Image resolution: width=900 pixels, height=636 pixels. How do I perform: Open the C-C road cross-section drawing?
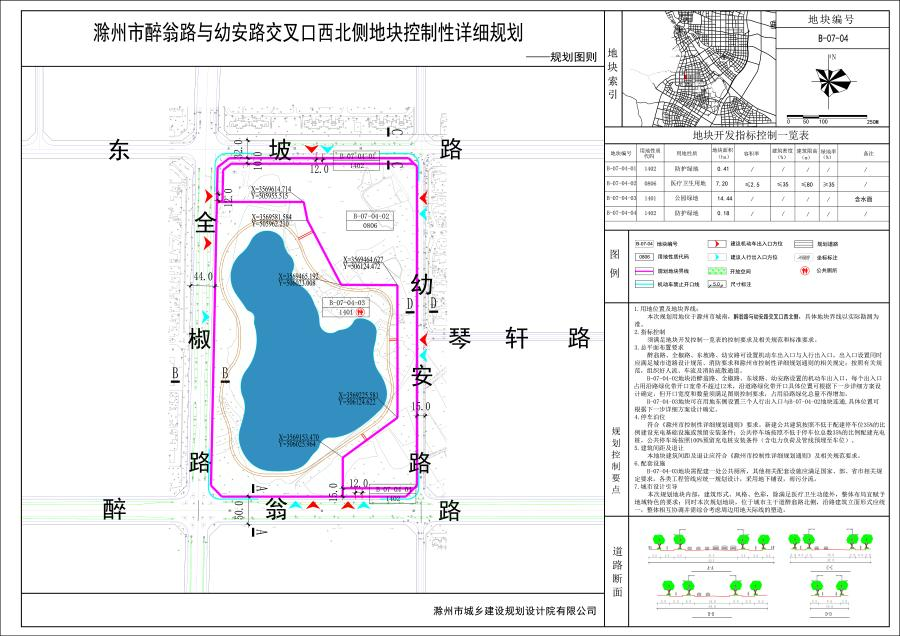[x=829, y=551]
